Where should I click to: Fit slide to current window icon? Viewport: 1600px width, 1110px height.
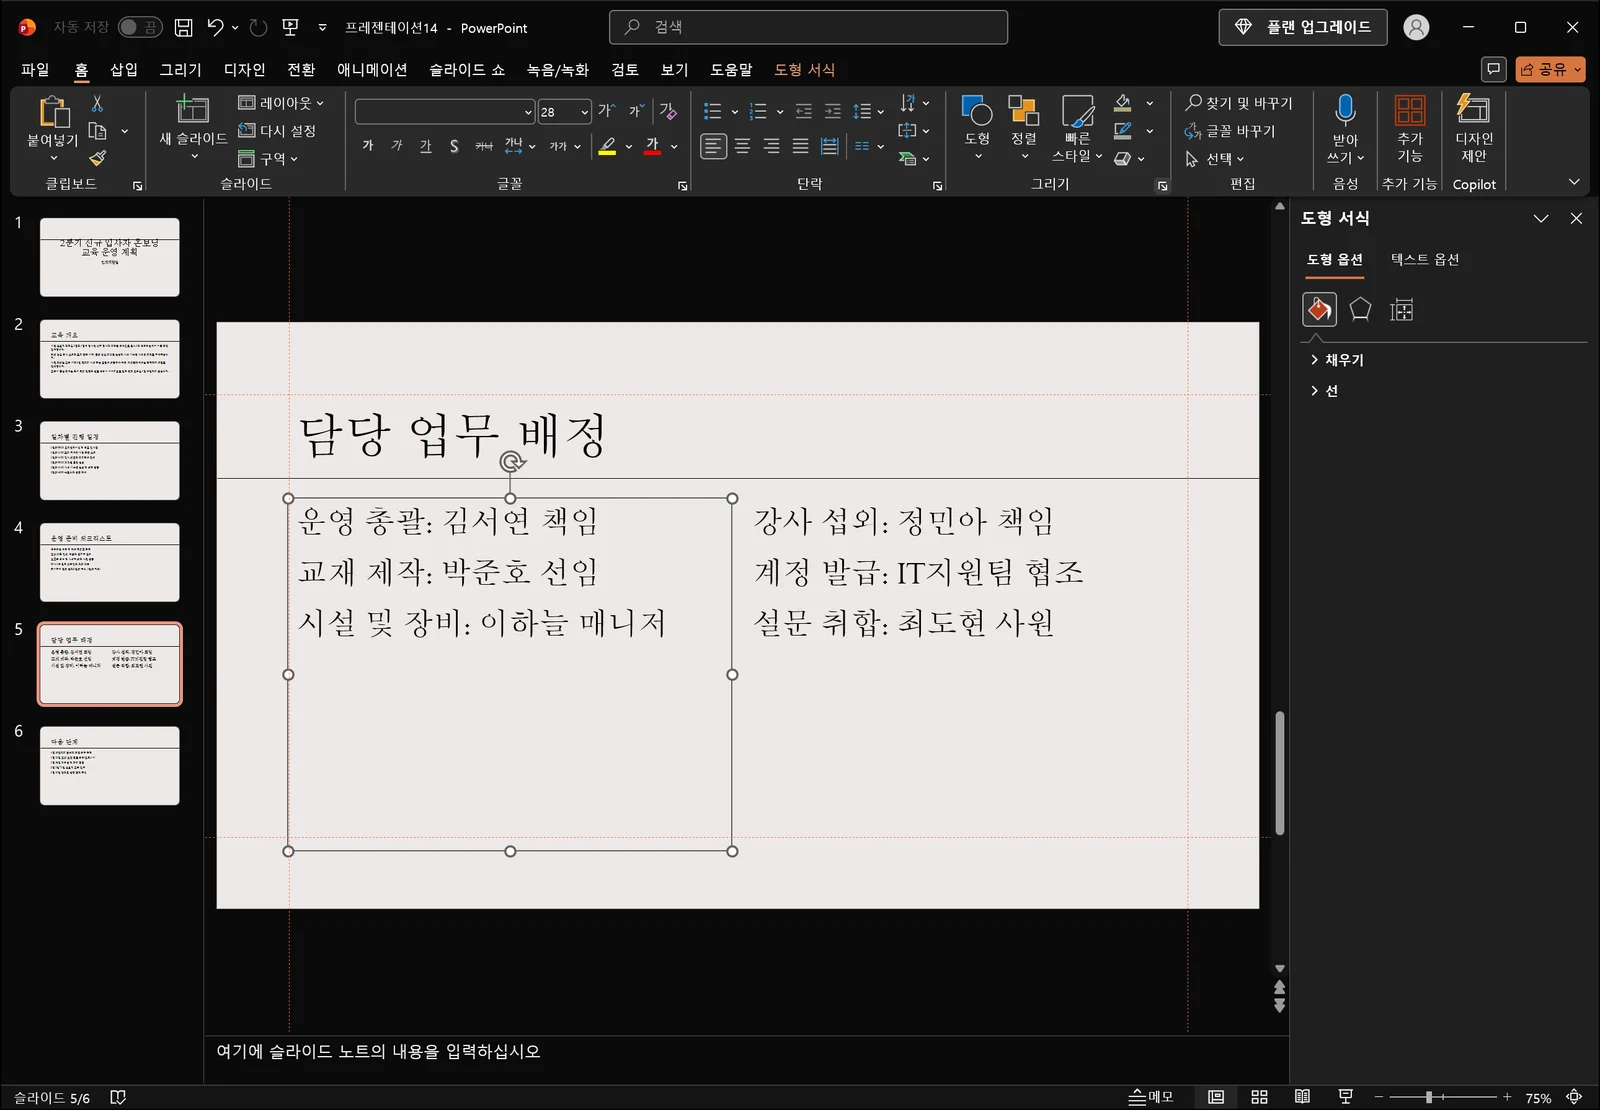click(1574, 1097)
